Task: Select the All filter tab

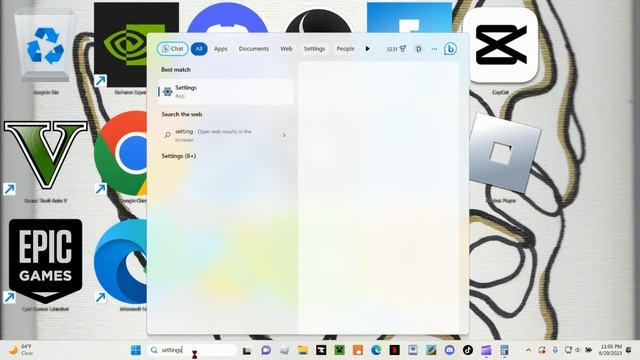Action: [x=199, y=49]
